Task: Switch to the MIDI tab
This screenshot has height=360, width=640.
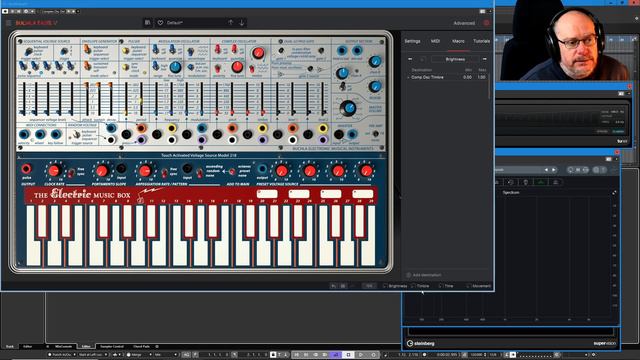Action: pyautogui.click(x=435, y=41)
